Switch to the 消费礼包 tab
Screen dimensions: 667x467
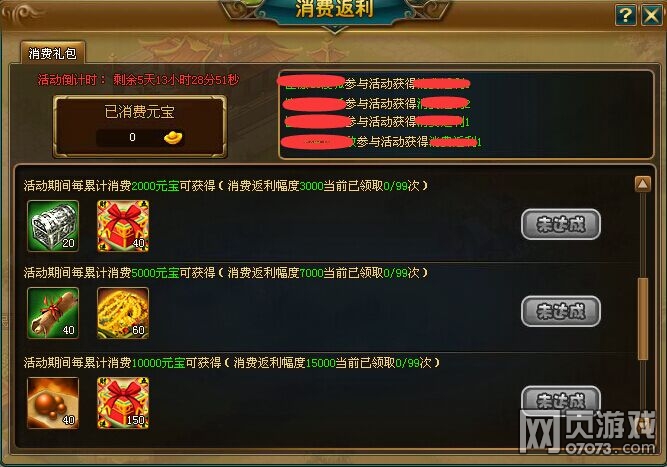pos(53,53)
